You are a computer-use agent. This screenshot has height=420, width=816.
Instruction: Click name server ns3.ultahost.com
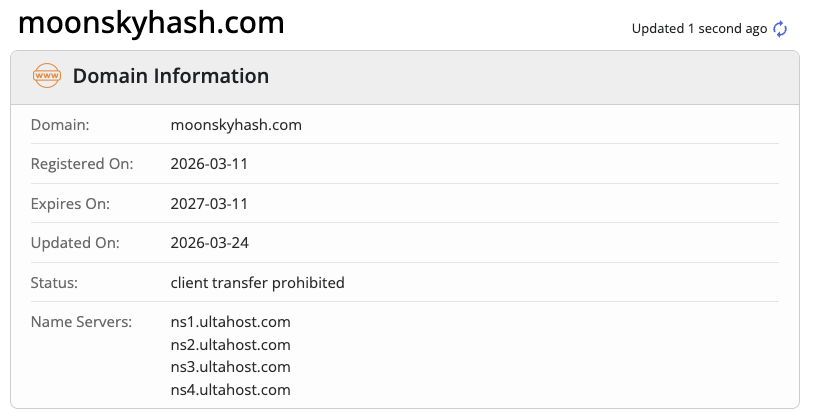tap(231, 367)
